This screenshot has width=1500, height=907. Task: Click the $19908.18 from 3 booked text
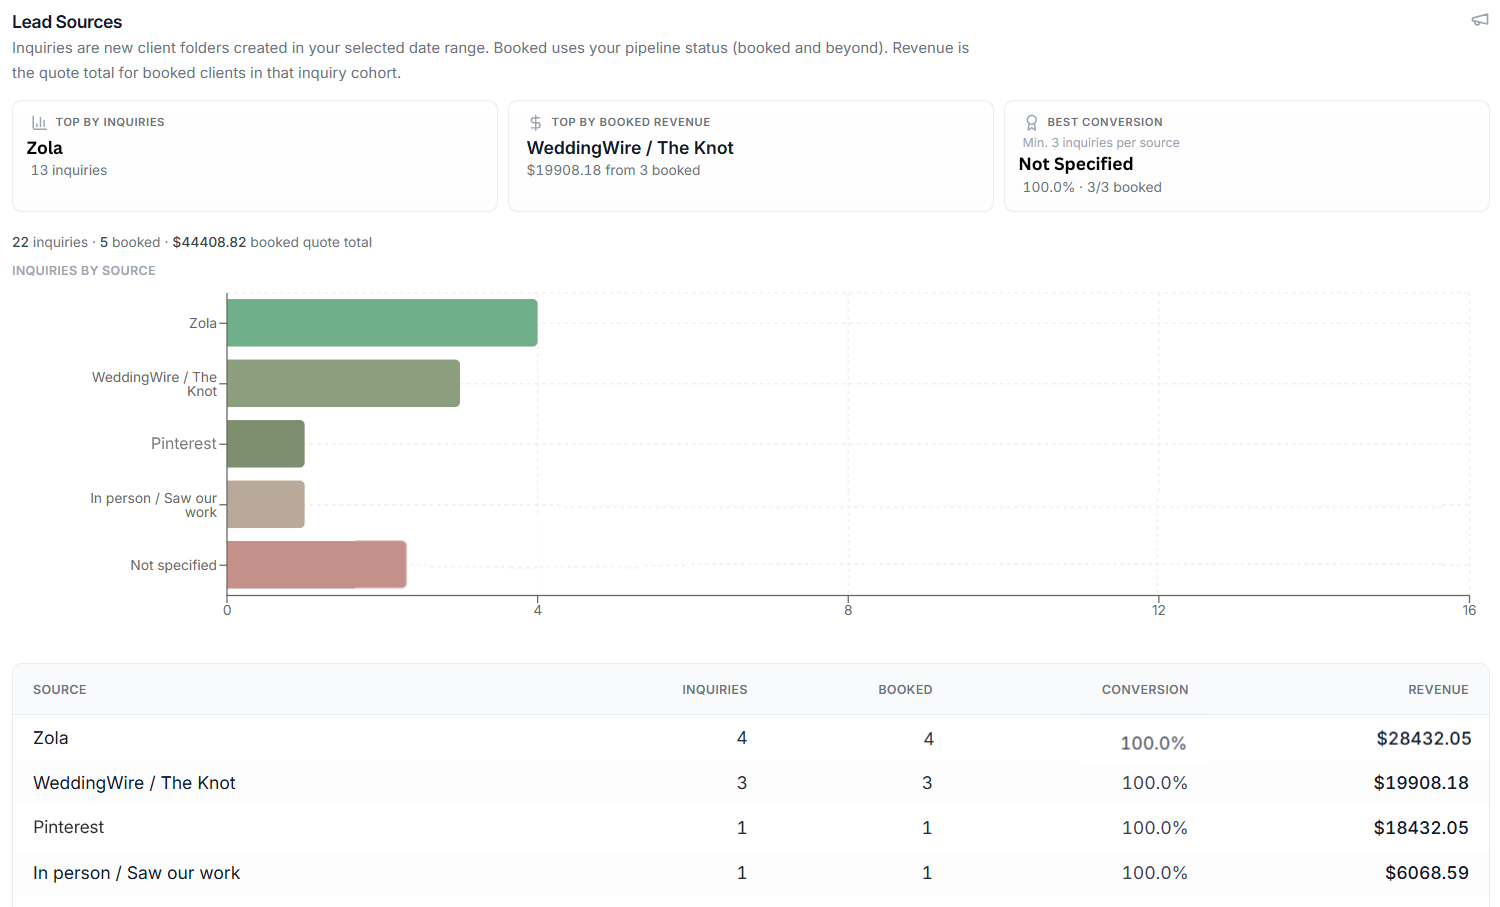(x=613, y=170)
